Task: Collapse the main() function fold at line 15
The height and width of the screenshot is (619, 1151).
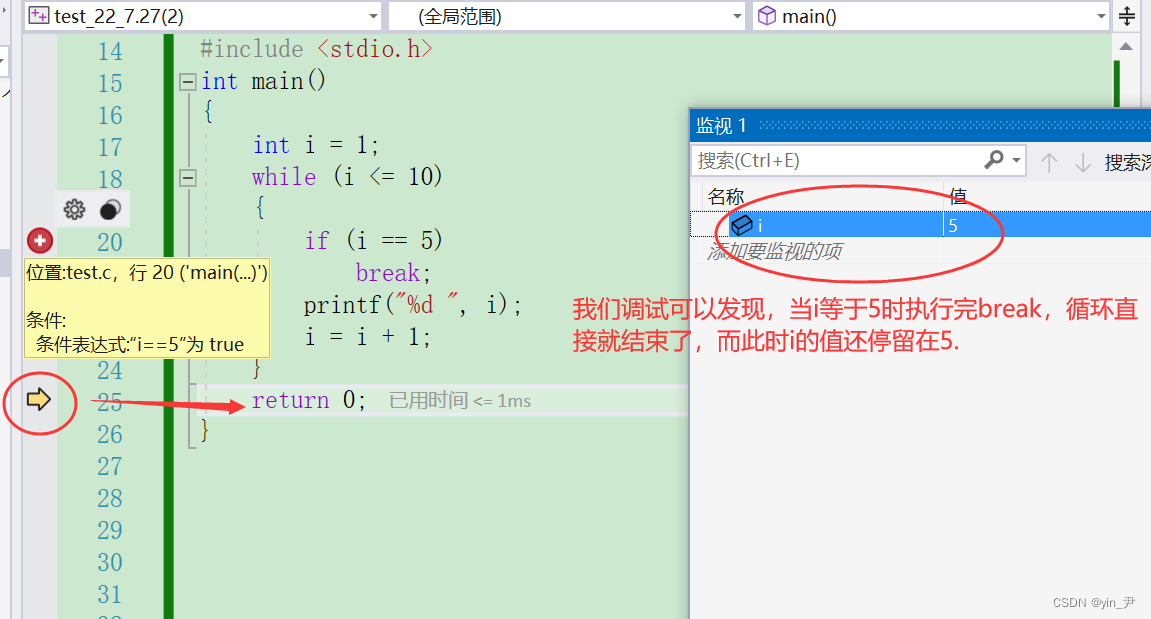Action: click(188, 81)
